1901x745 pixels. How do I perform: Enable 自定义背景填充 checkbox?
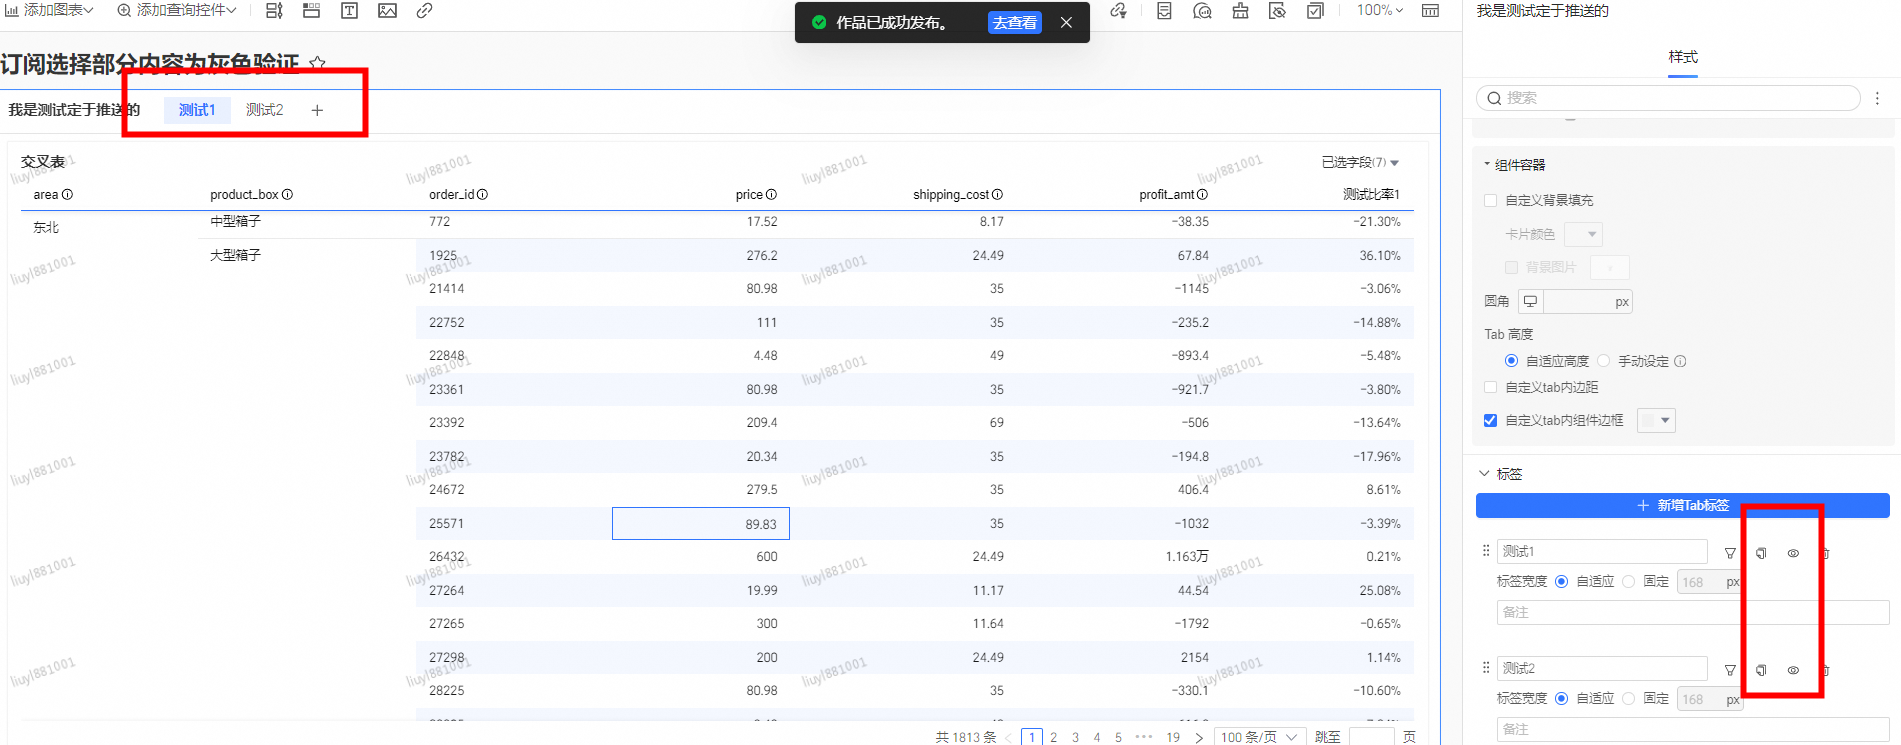point(1491,200)
